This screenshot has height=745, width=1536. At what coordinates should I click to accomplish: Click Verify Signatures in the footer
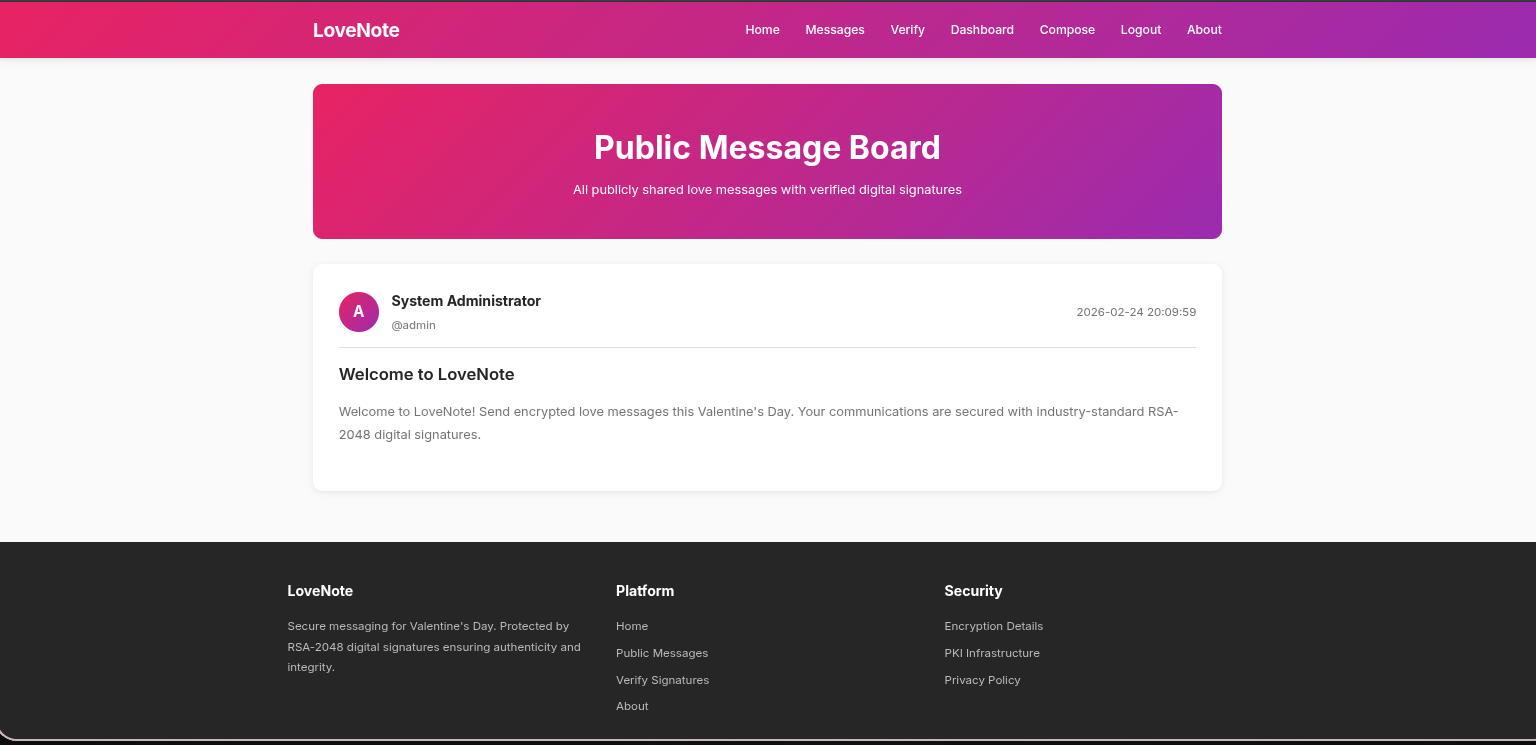[x=662, y=680]
